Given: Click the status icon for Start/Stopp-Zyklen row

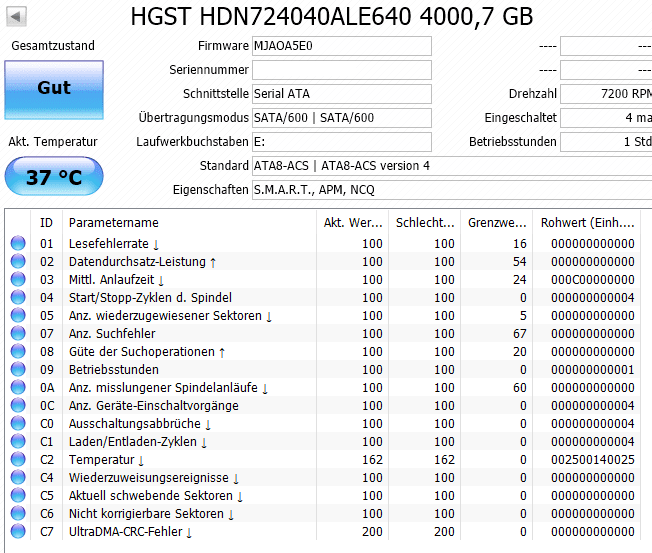Looking at the screenshot, I should point(18,297).
